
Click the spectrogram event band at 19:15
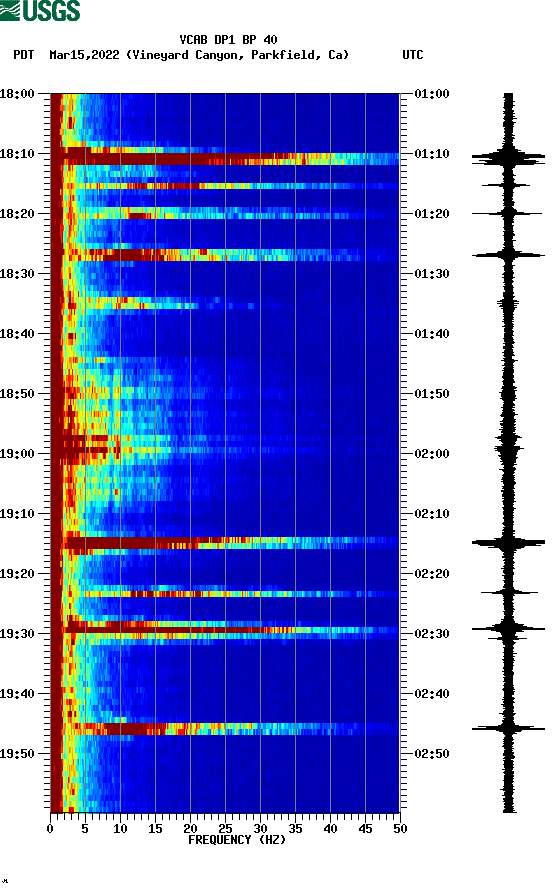coord(225,543)
